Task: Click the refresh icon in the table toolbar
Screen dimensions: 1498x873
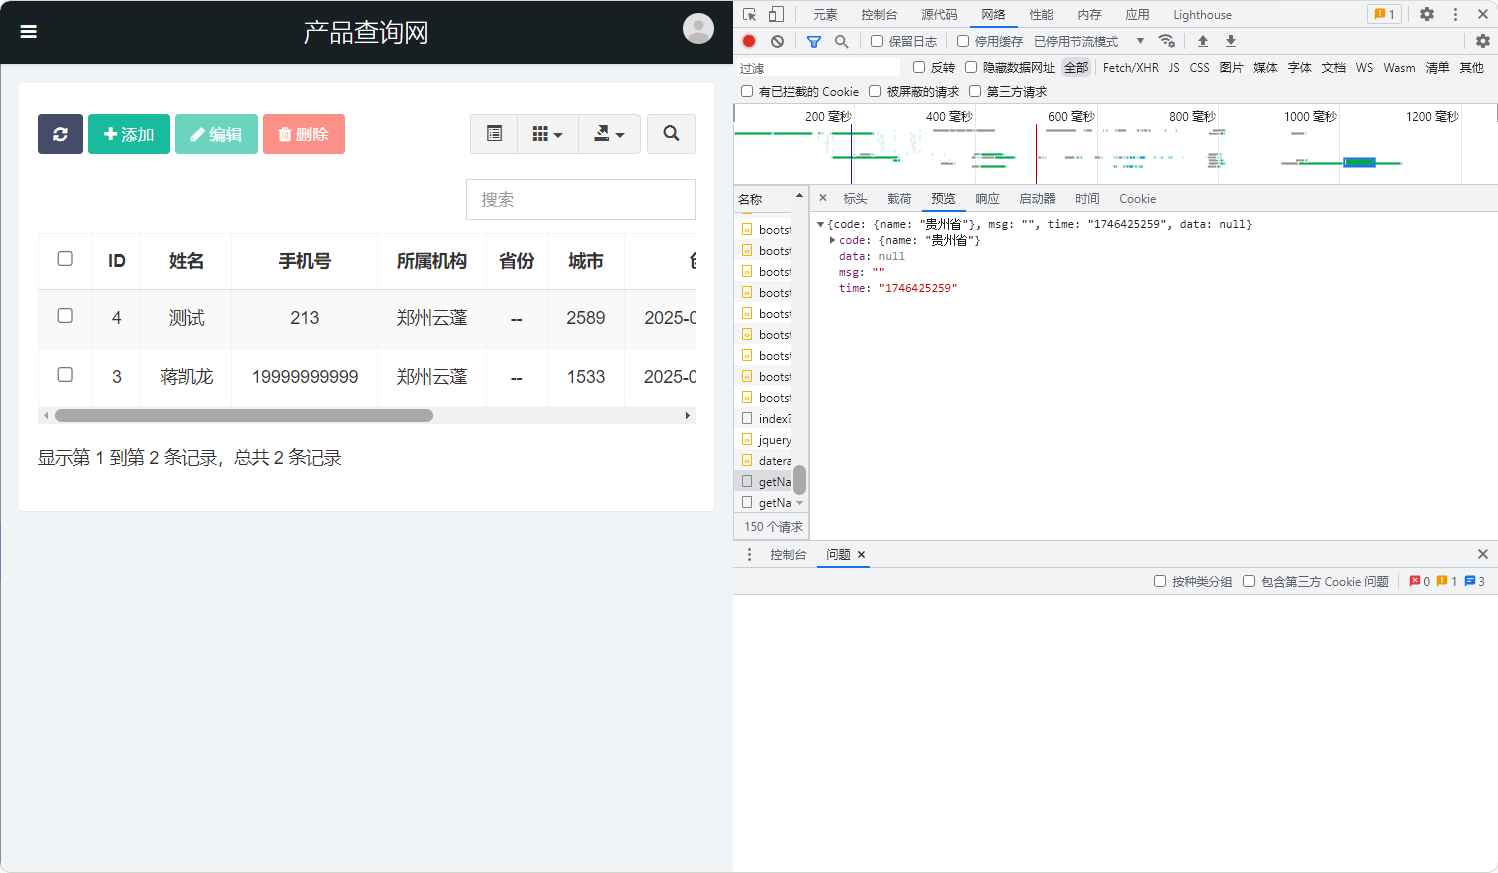Action: pos(60,133)
